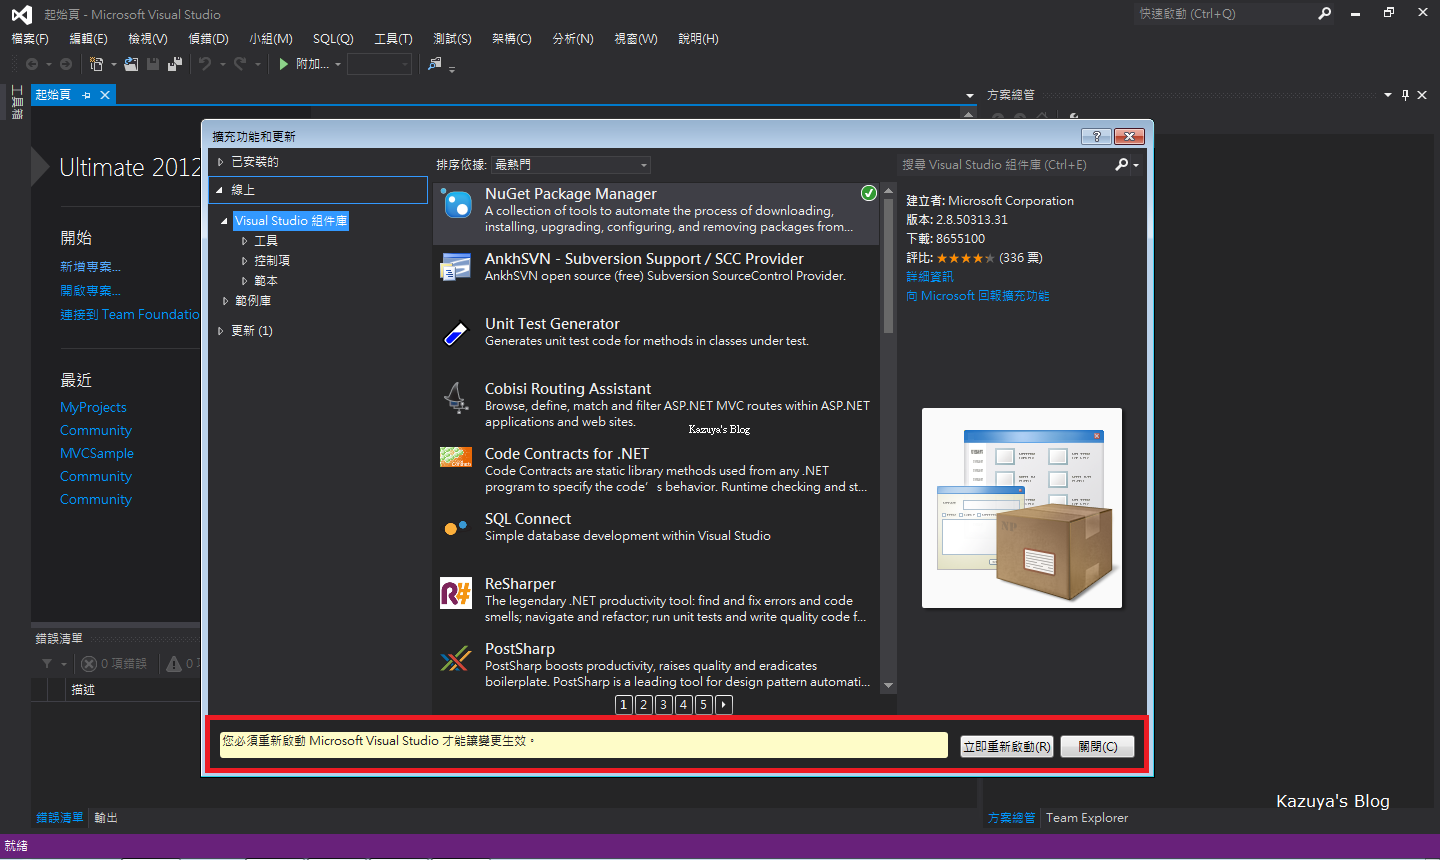Select the AnkhSVN extension icon

pyautogui.click(x=456, y=267)
